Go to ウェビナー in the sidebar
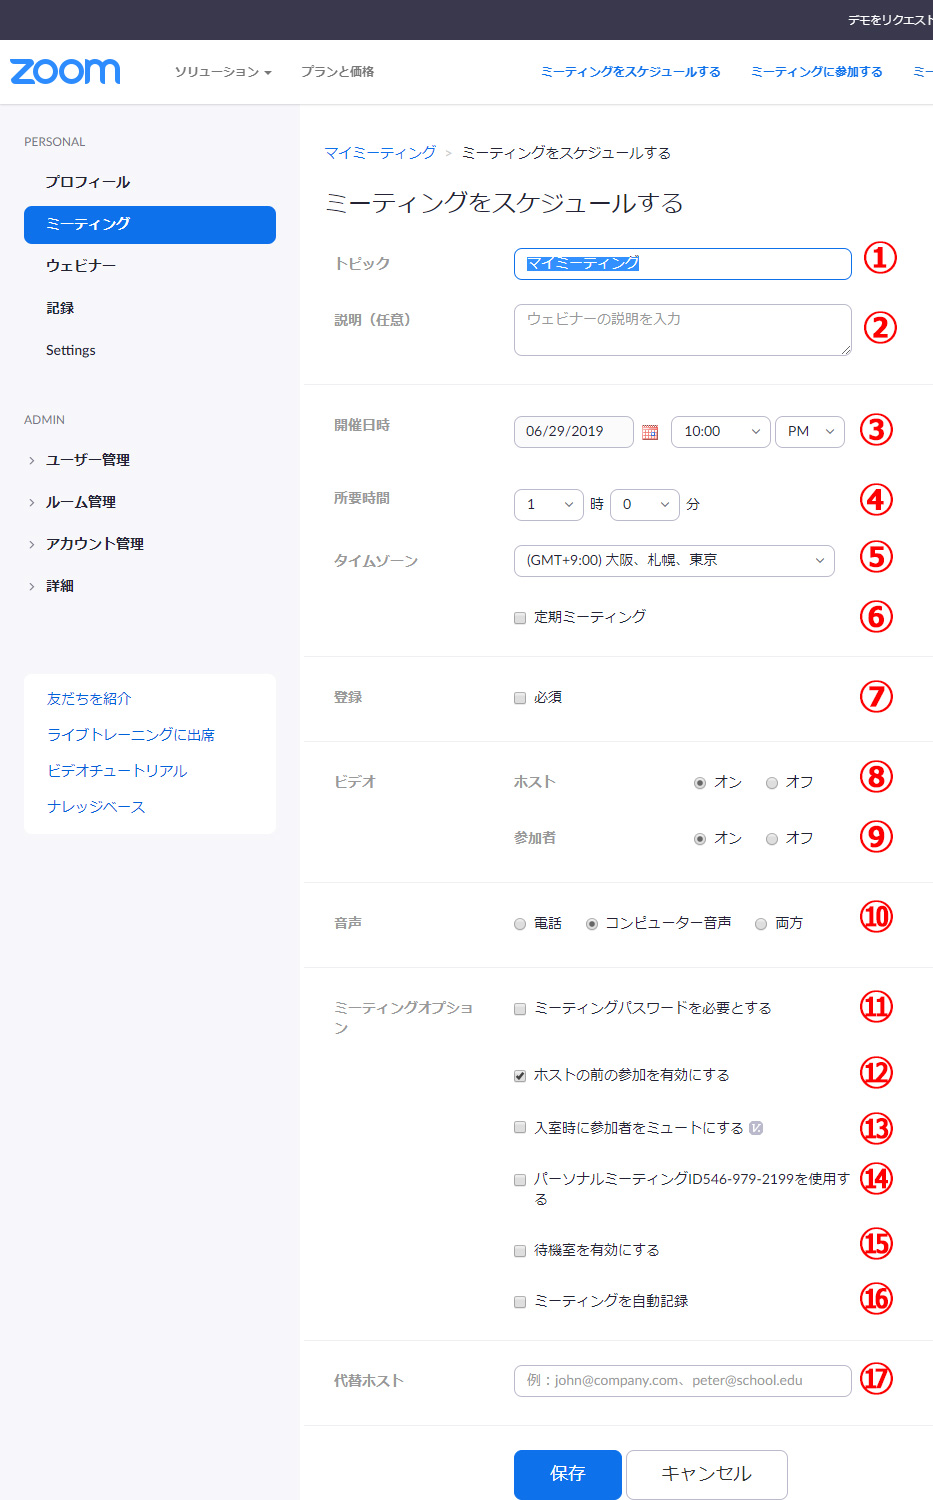Viewport: 933px width, 1500px height. click(81, 266)
